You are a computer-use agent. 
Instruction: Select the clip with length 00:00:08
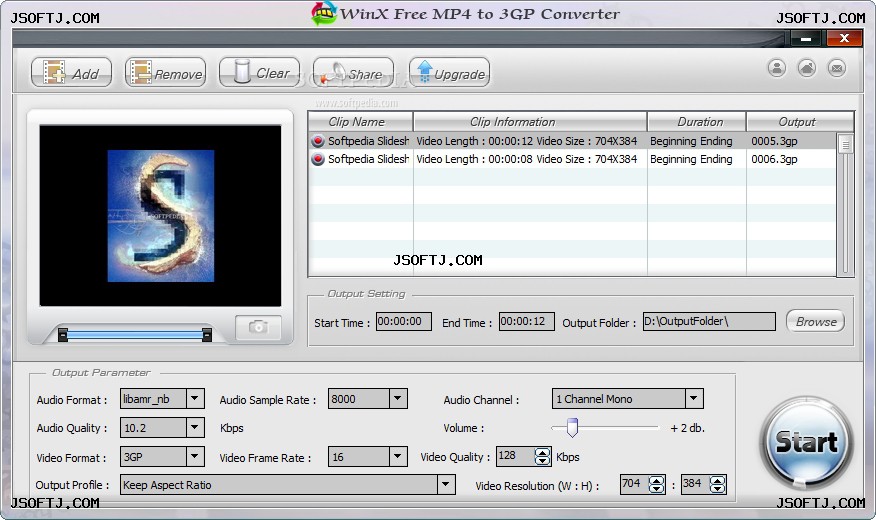572,159
